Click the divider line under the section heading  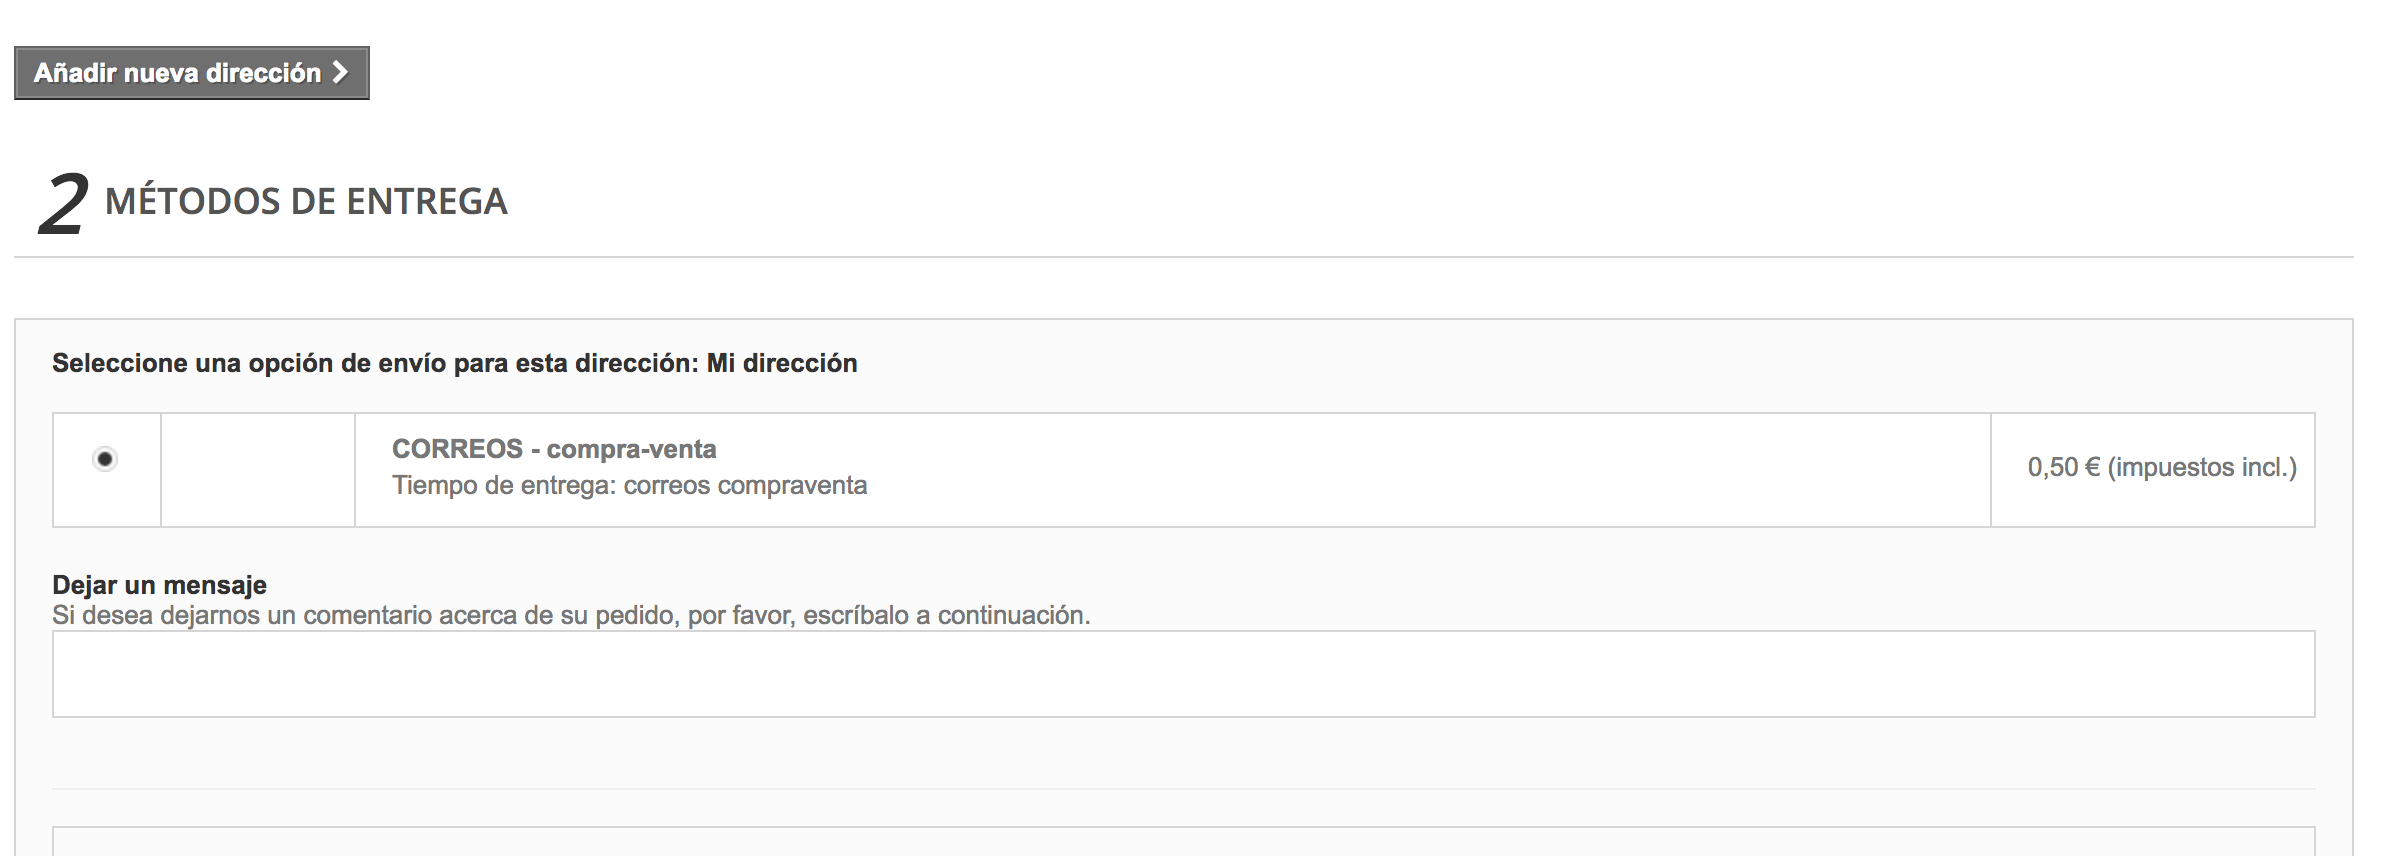click(x=1183, y=257)
